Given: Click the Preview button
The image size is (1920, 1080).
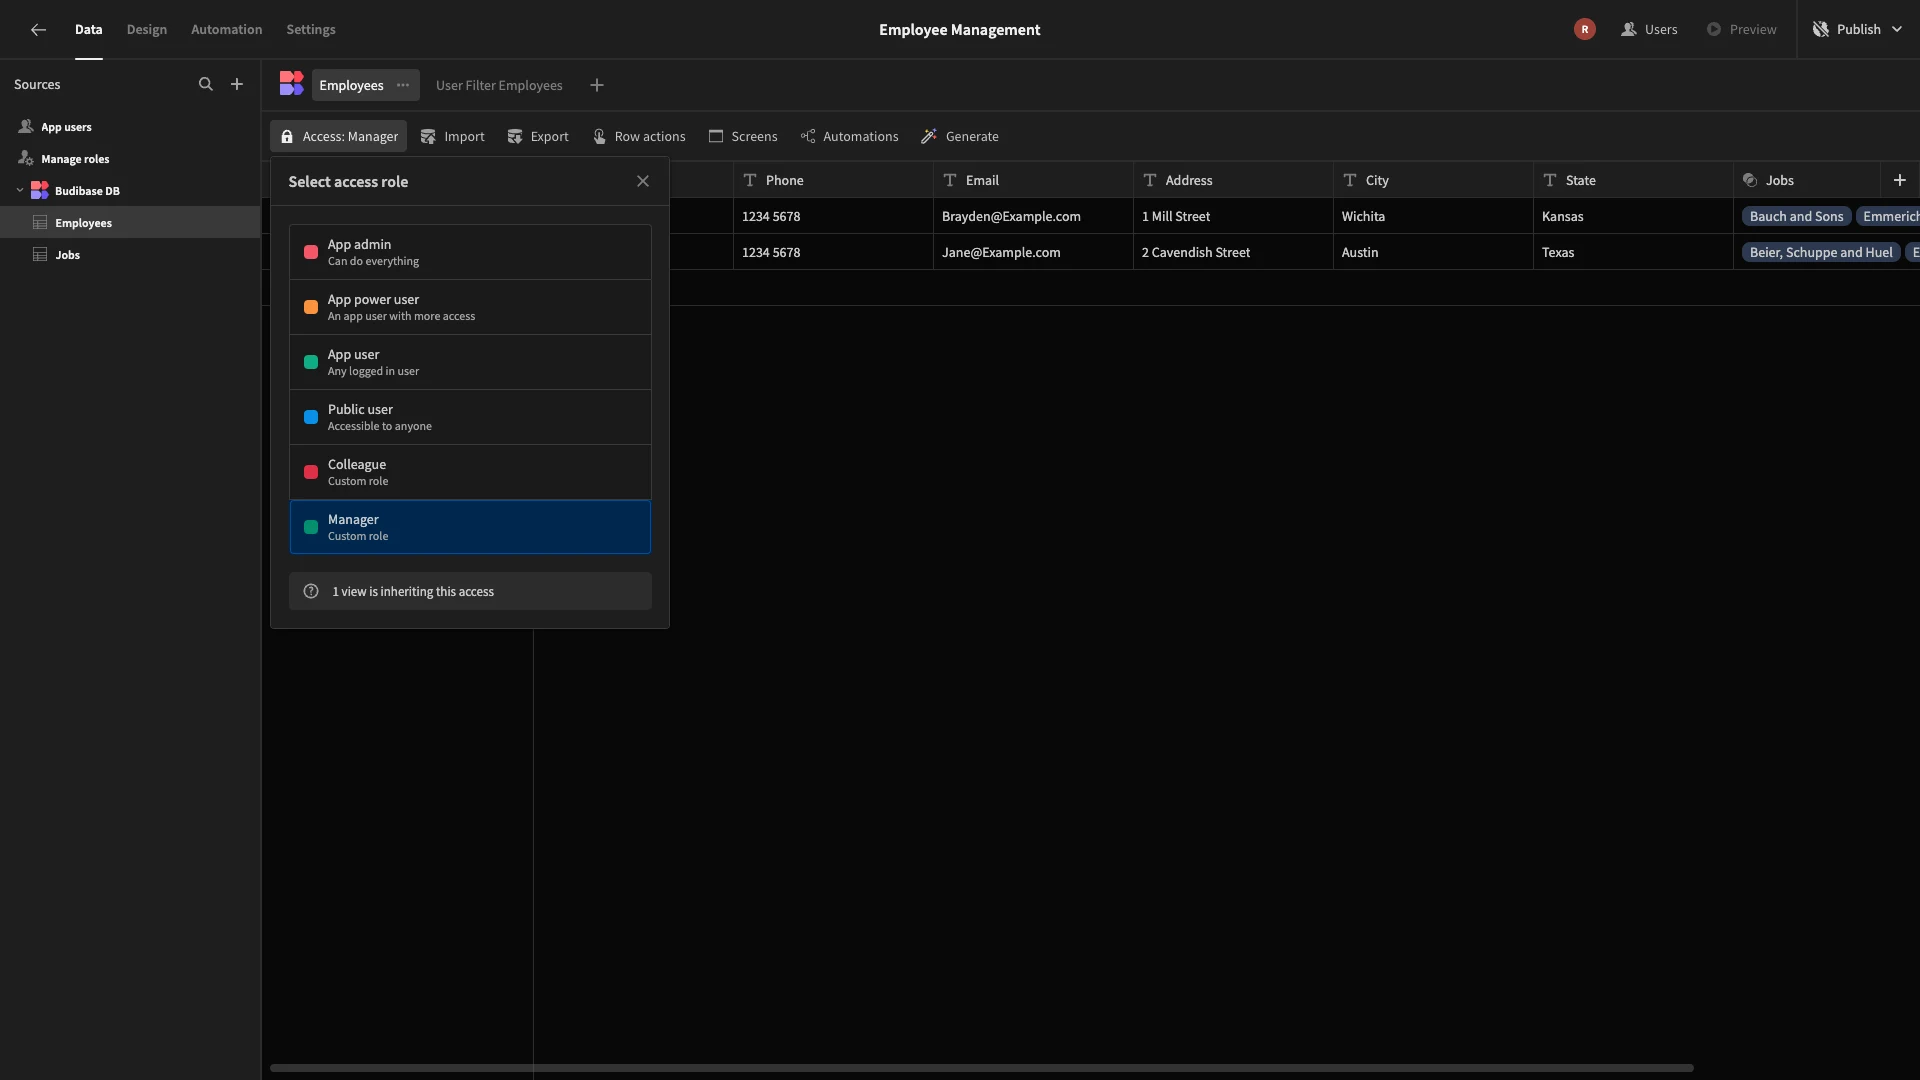Looking at the screenshot, I should [1741, 29].
